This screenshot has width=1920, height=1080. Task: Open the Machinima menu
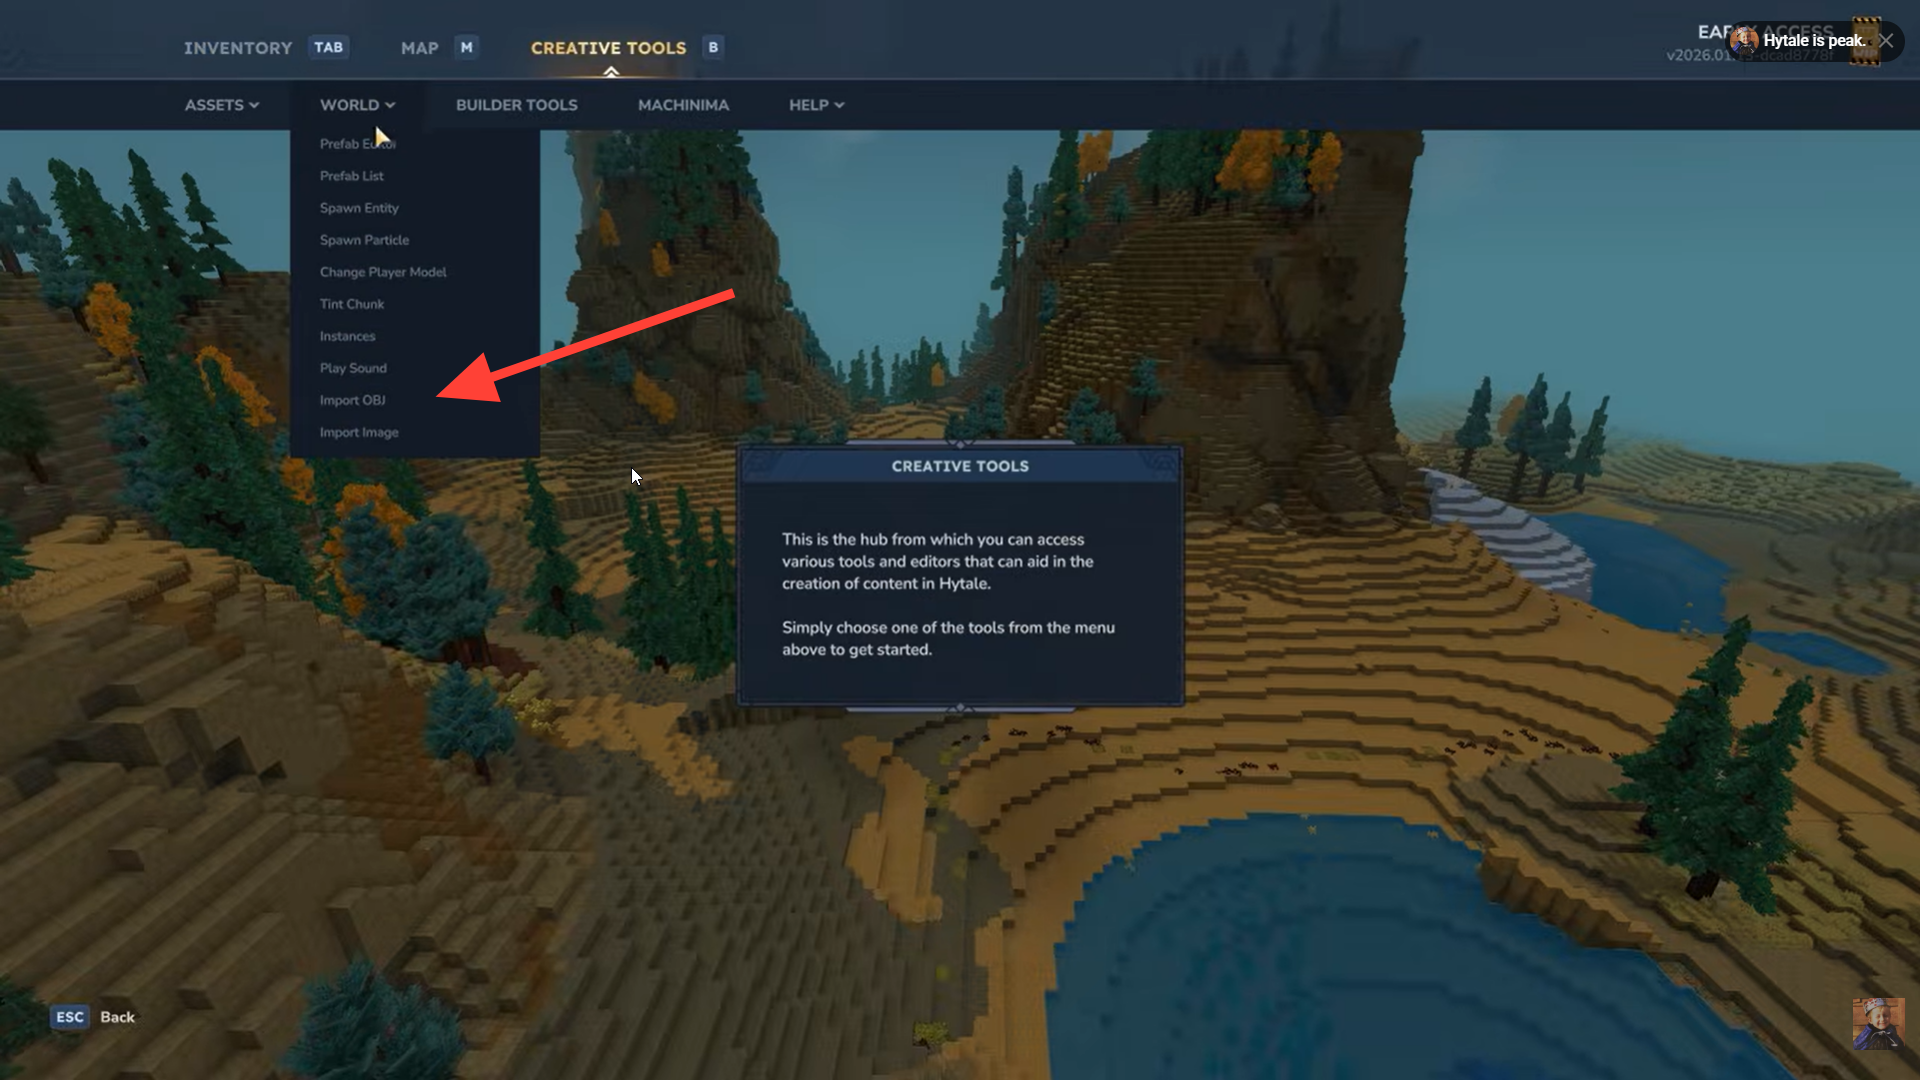[683, 105]
